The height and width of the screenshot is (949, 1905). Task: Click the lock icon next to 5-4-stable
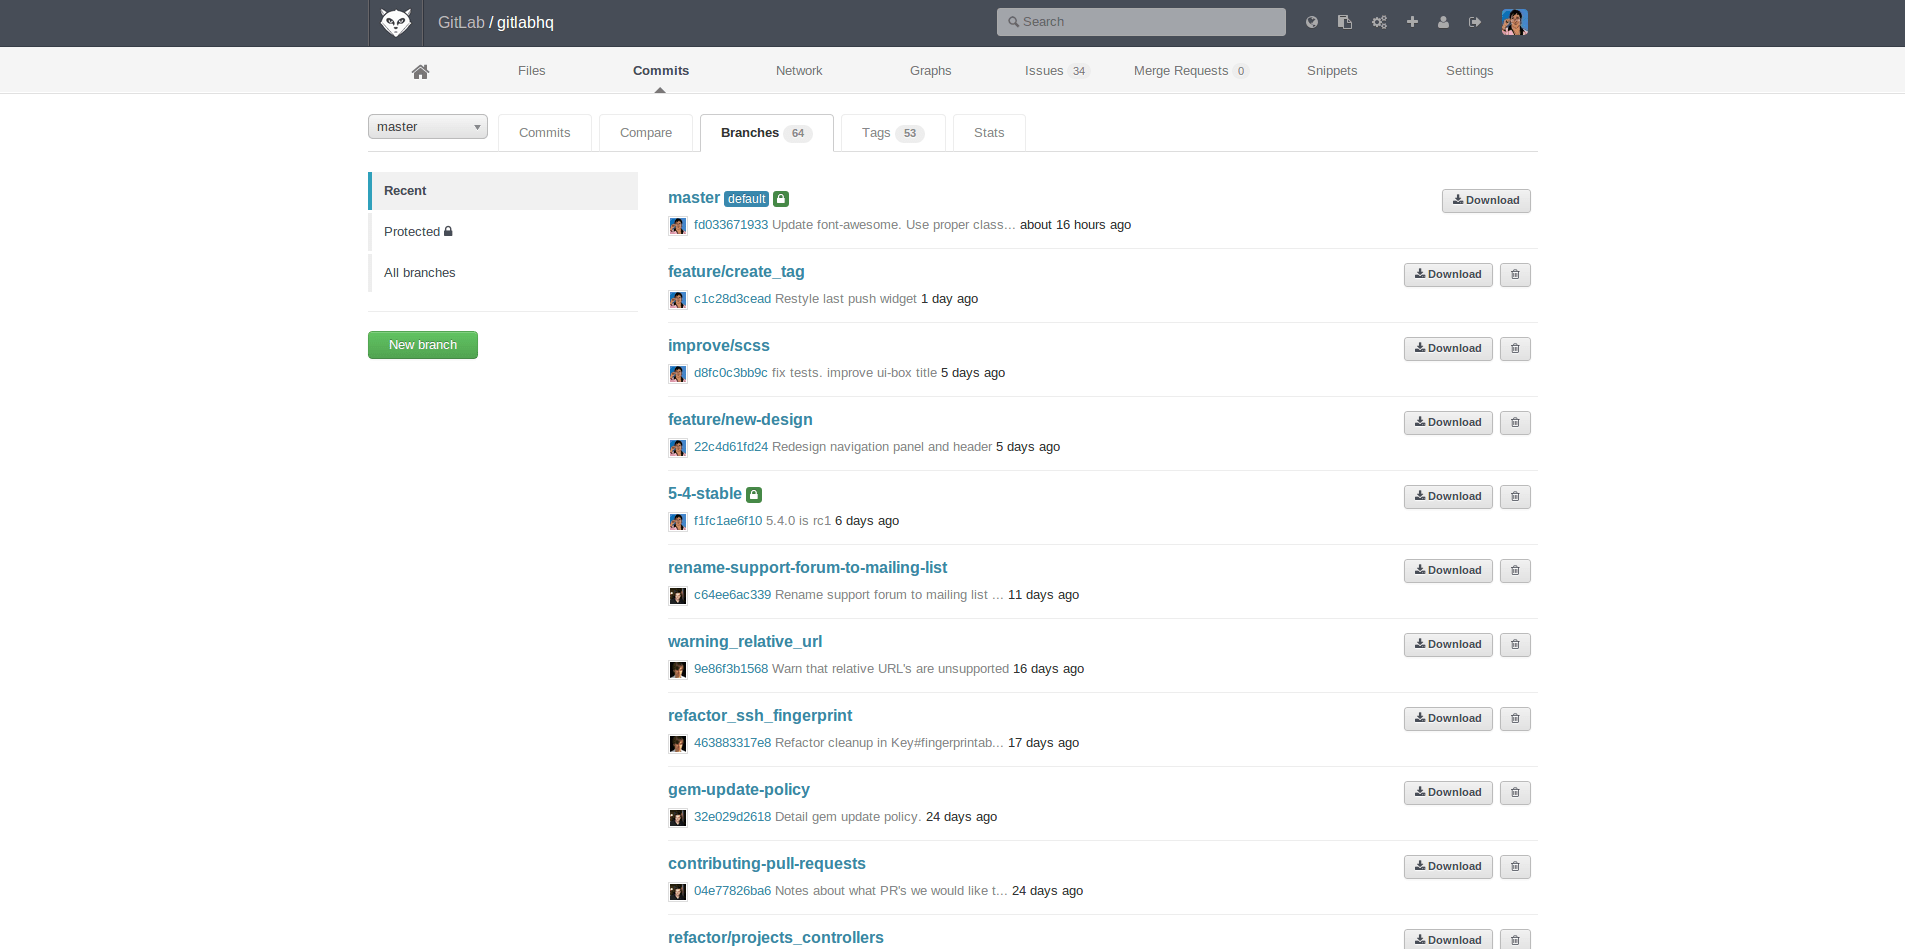pyautogui.click(x=754, y=493)
